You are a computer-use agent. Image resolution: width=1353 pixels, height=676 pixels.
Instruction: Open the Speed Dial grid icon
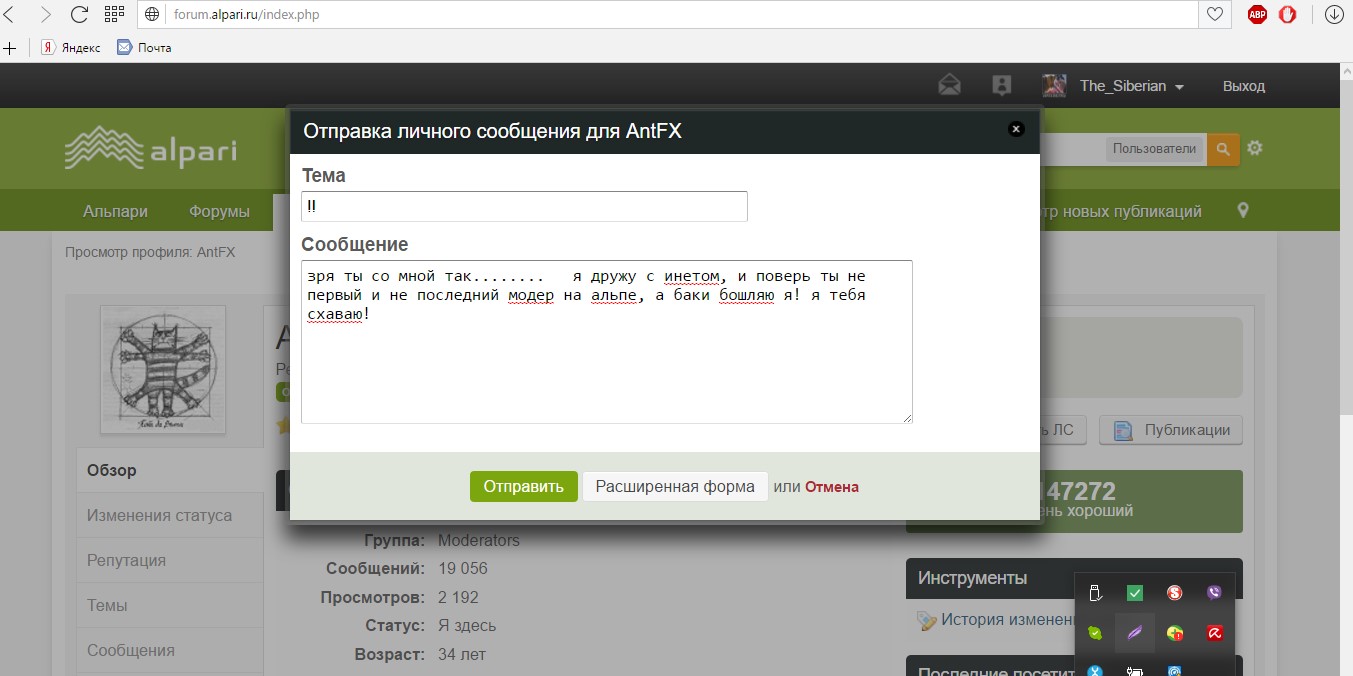coord(114,15)
